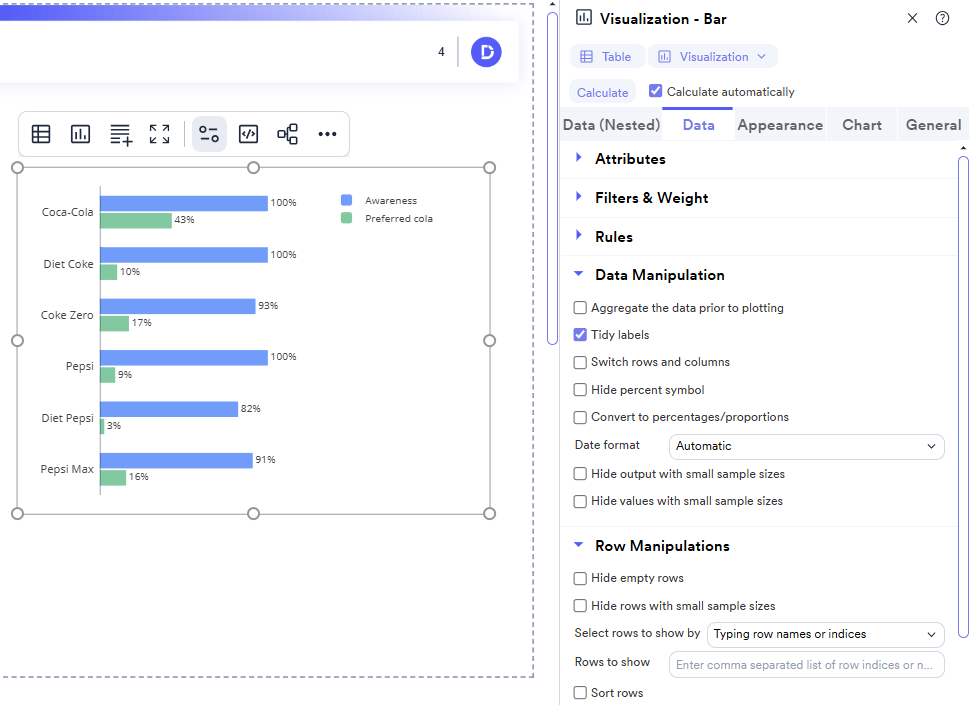969x705 pixels.
Task: Toggle Calculate automatically checkbox
Action: [656, 91]
